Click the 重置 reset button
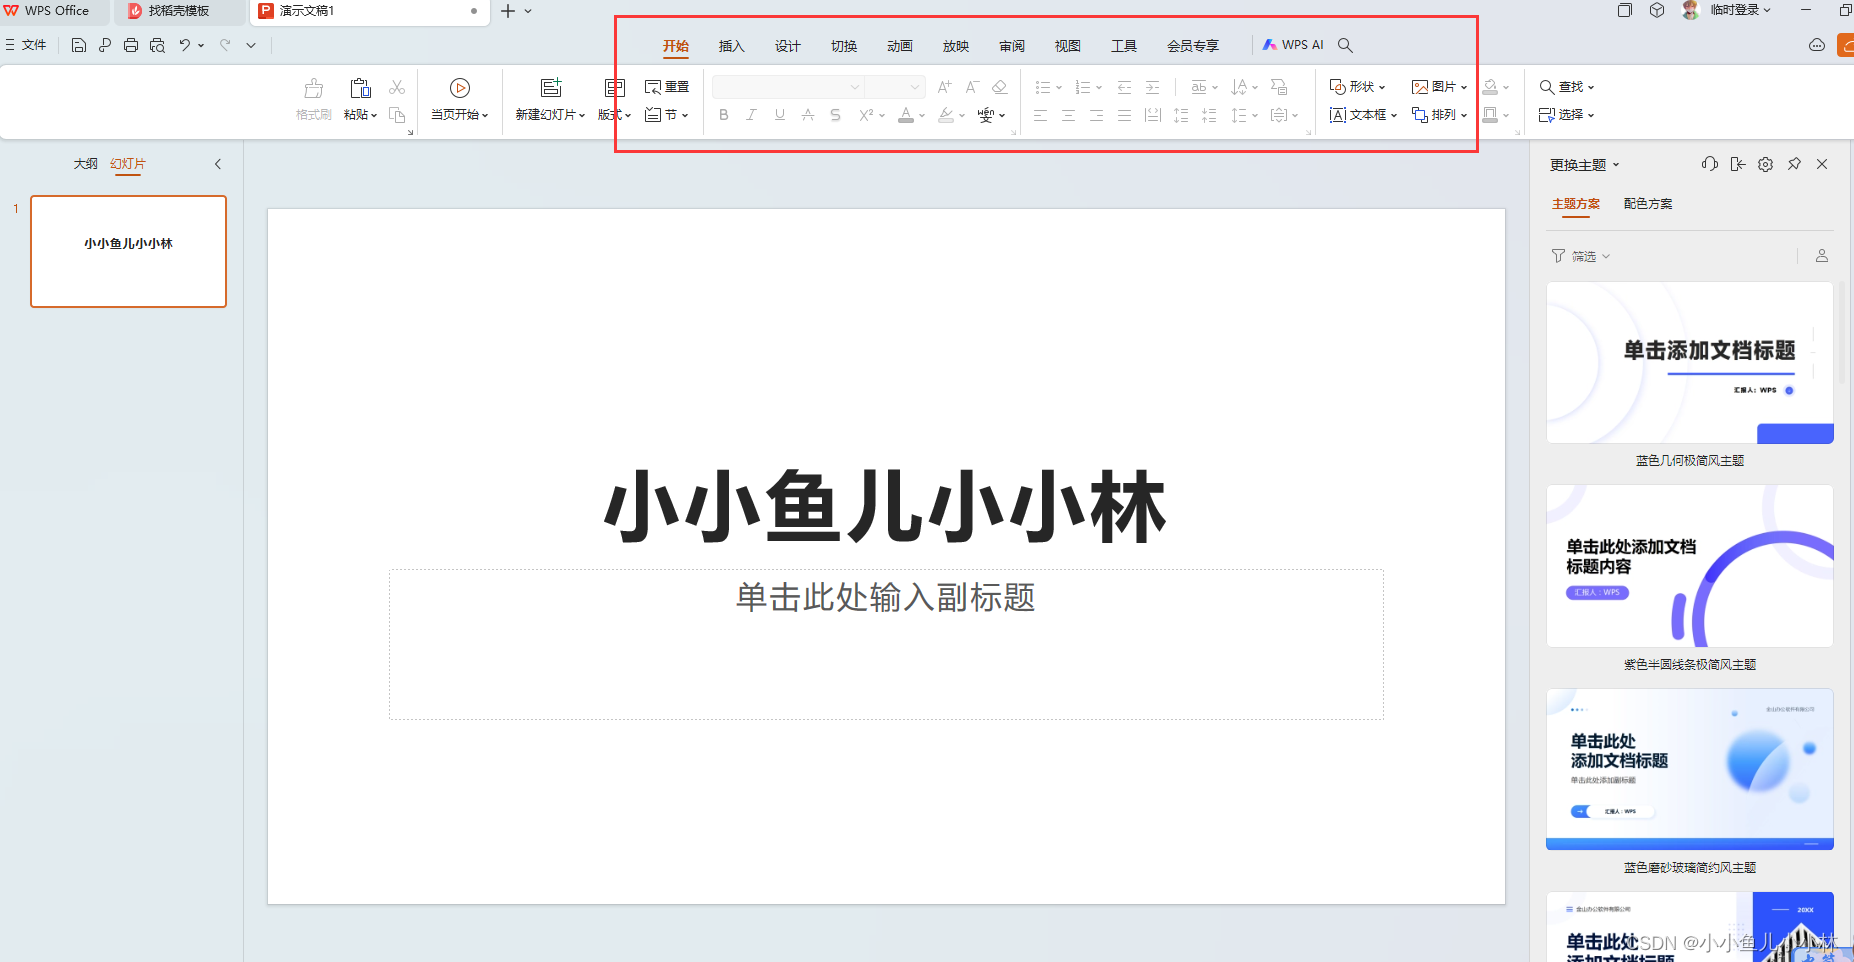Image resolution: width=1854 pixels, height=962 pixels. pos(668,87)
